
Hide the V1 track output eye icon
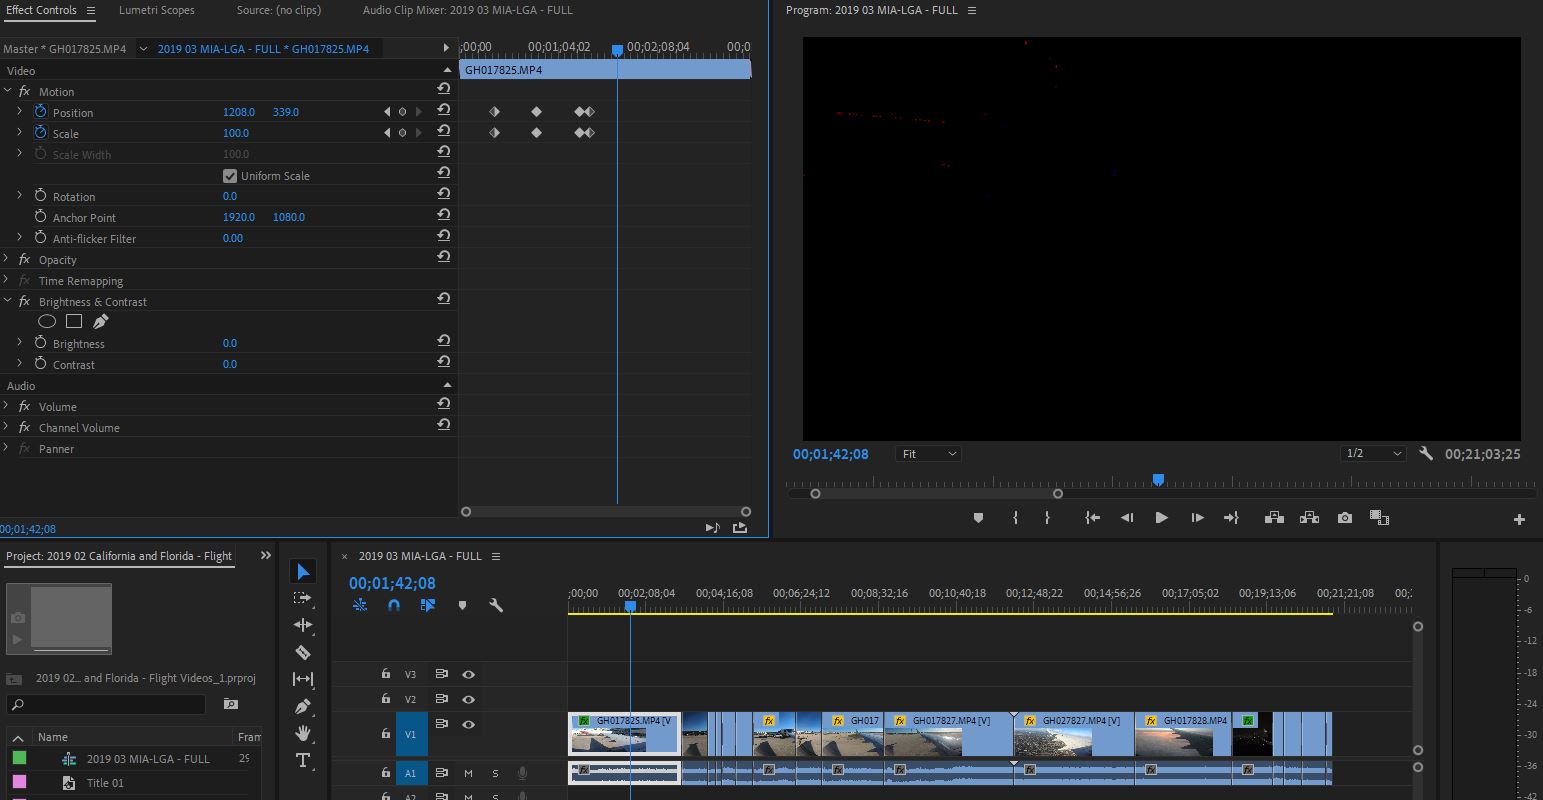click(x=467, y=723)
